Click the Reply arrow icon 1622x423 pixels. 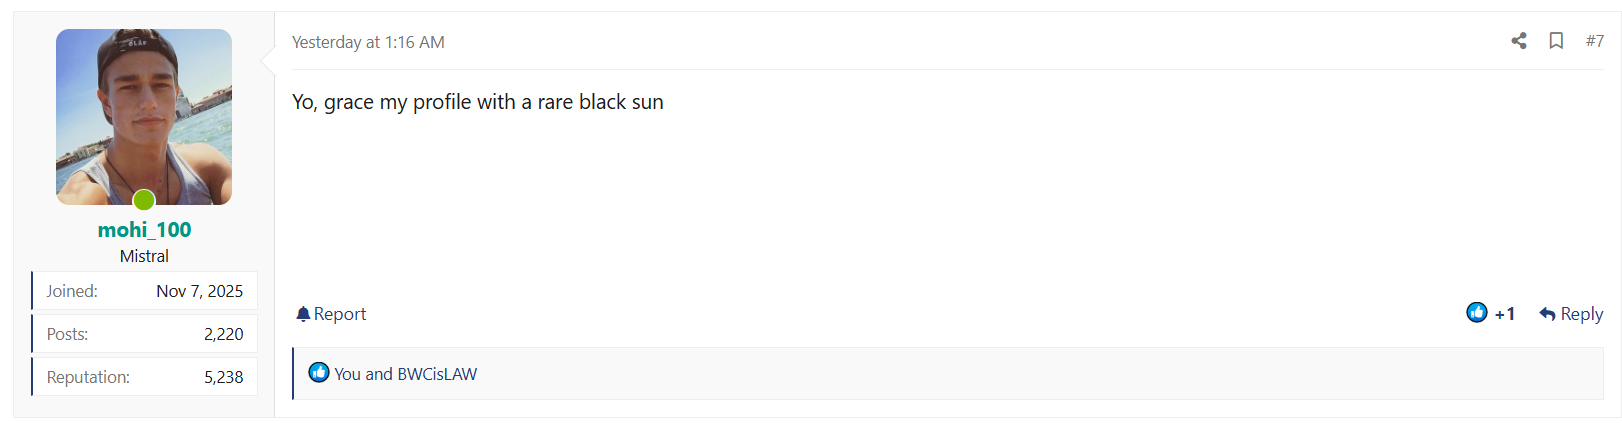pos(1547,314)
